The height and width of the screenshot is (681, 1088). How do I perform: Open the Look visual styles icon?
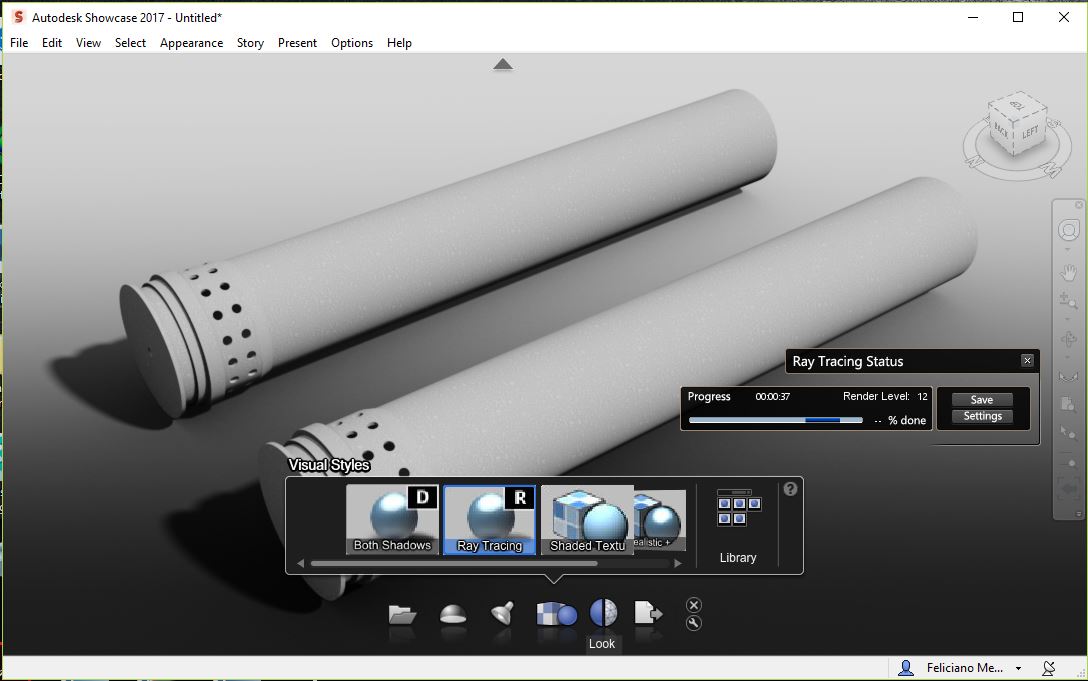click(x=601, y=614)
